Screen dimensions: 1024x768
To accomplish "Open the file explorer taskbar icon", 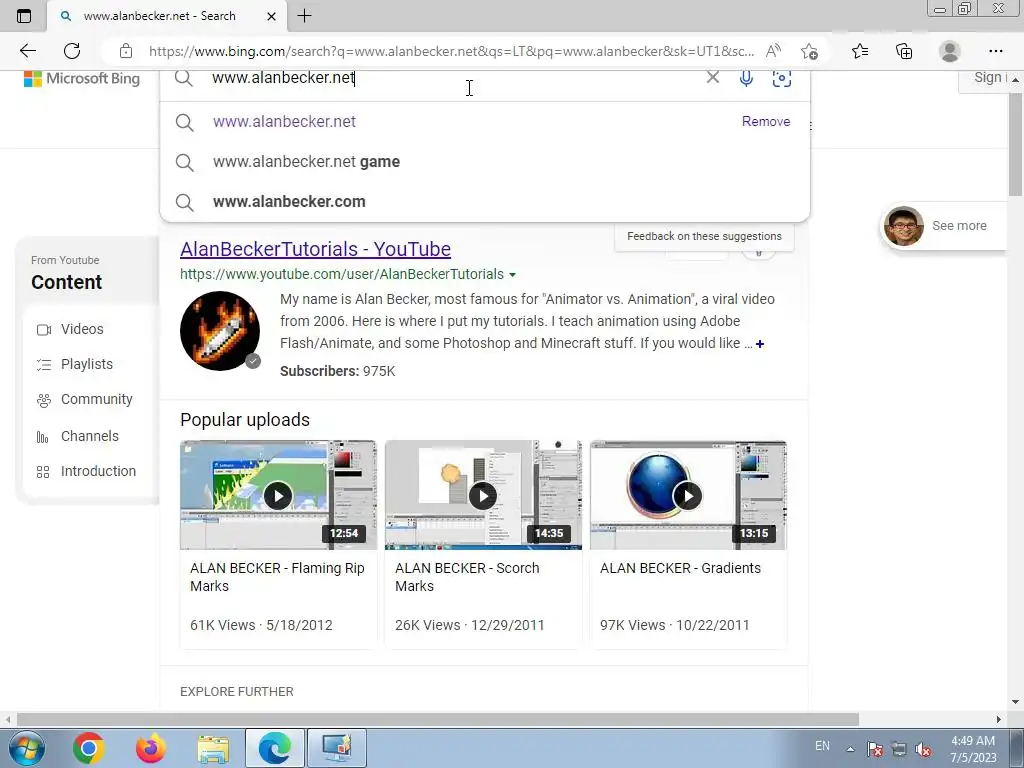I will click(x=214, y=749).
